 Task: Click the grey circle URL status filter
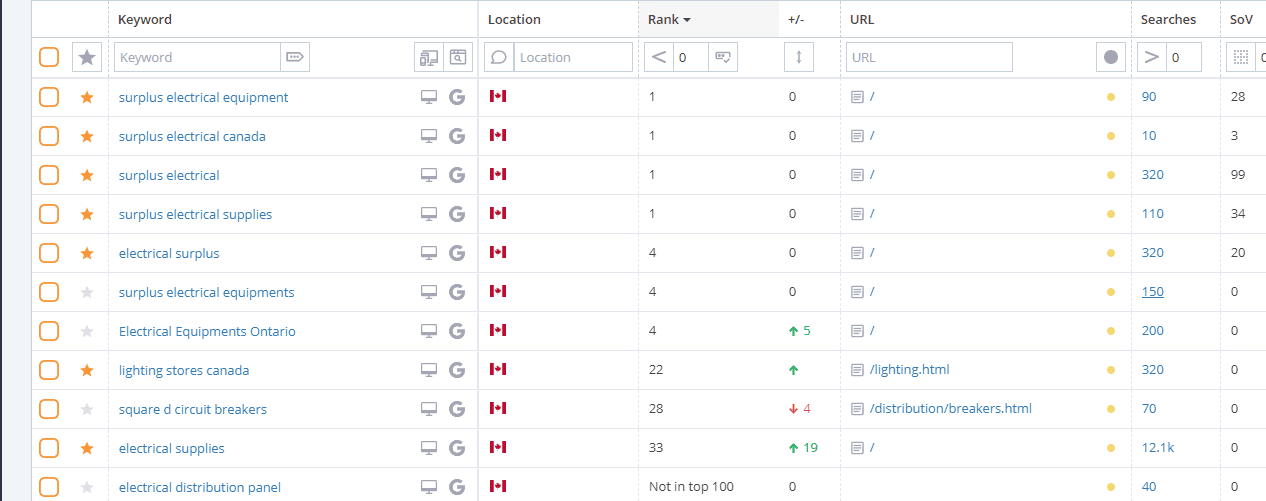coord(1110,57)
